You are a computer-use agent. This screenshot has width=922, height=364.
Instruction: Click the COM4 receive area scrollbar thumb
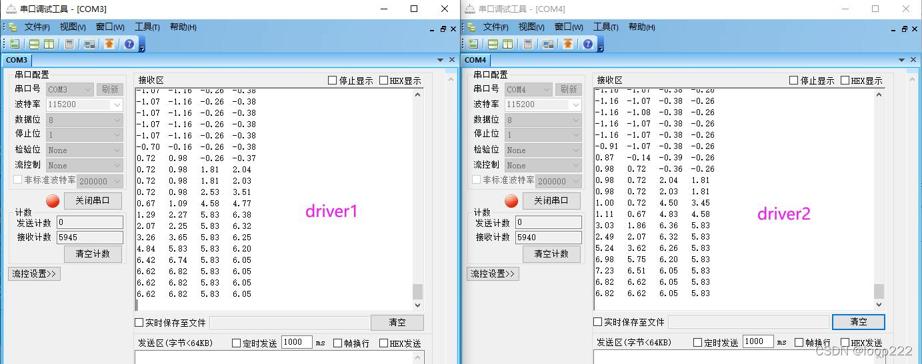point(878,291)
